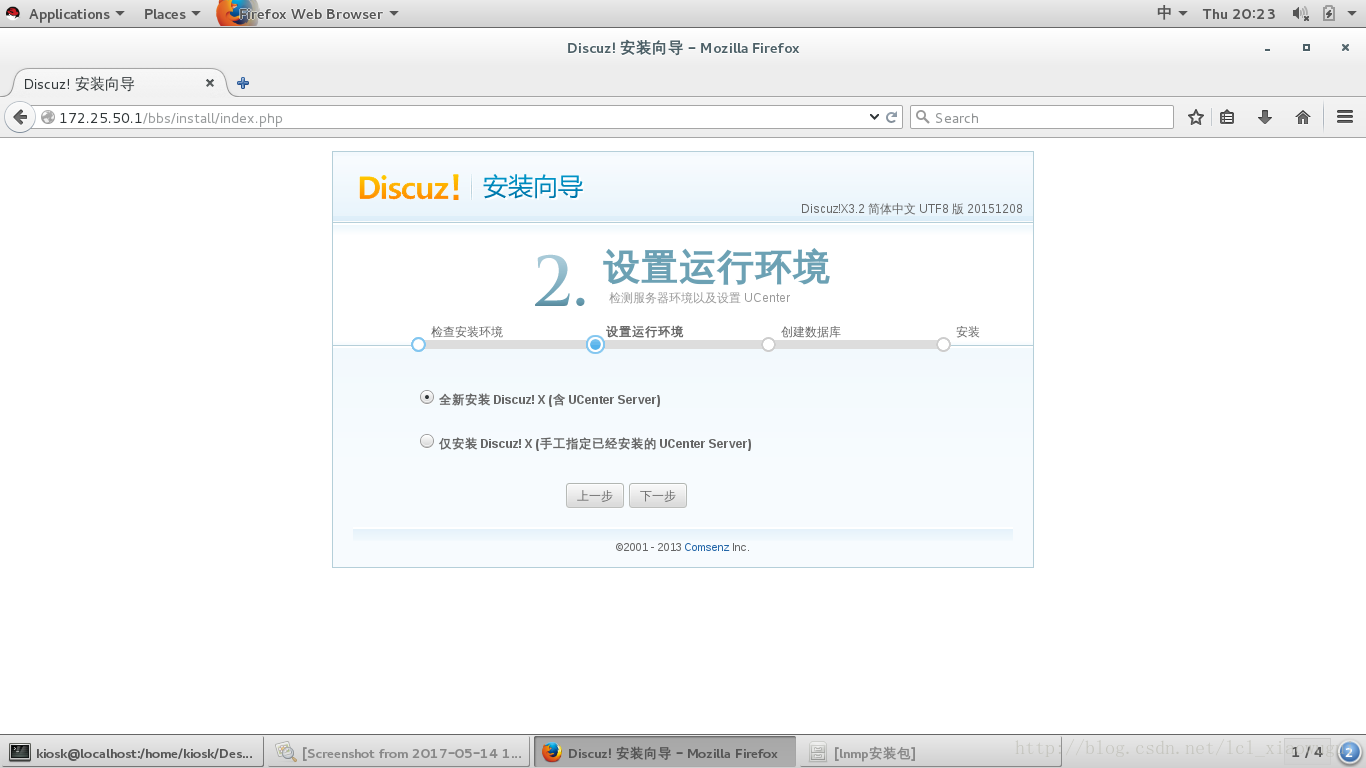This screenshot has height=768, width=1366.
Task: Click the 下一步 button
Action: (658, 496)
